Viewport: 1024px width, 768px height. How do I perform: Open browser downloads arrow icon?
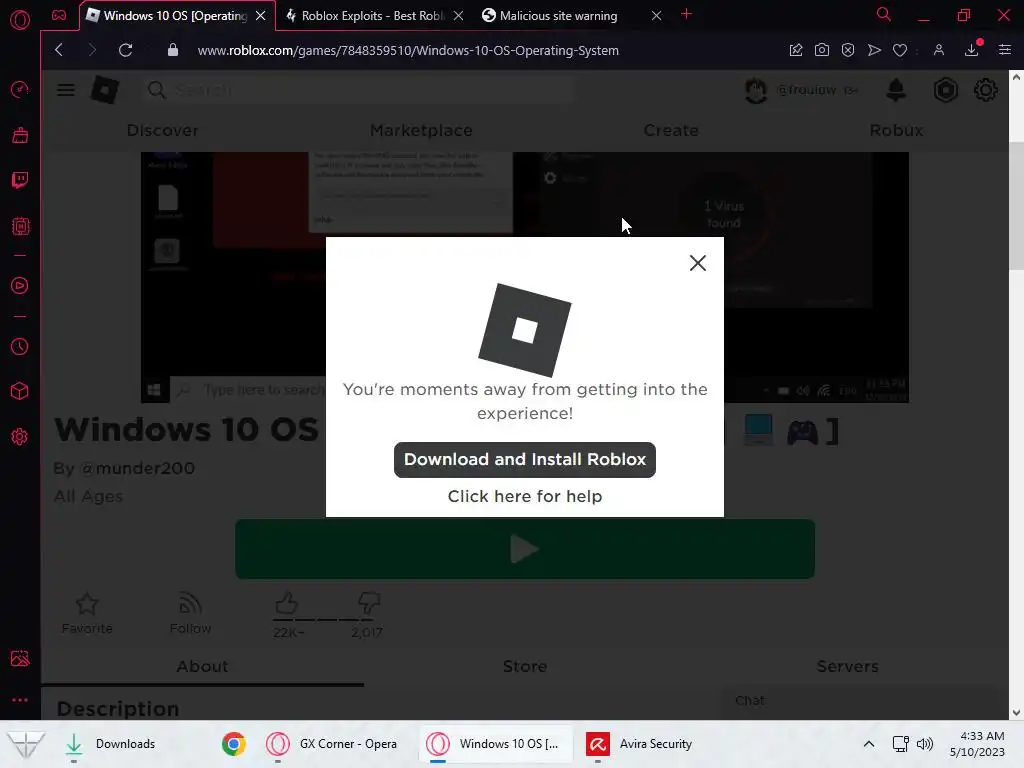point(972,50)
